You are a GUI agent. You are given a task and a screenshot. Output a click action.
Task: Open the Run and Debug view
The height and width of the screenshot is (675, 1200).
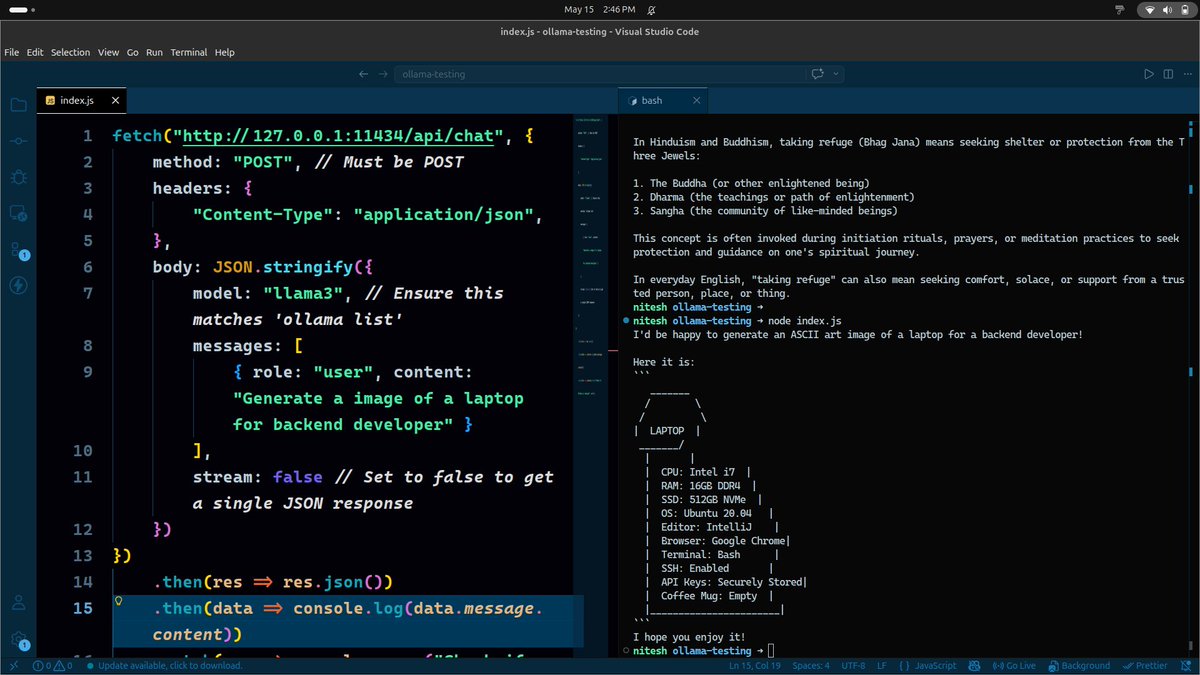click(x=18, y=177)
